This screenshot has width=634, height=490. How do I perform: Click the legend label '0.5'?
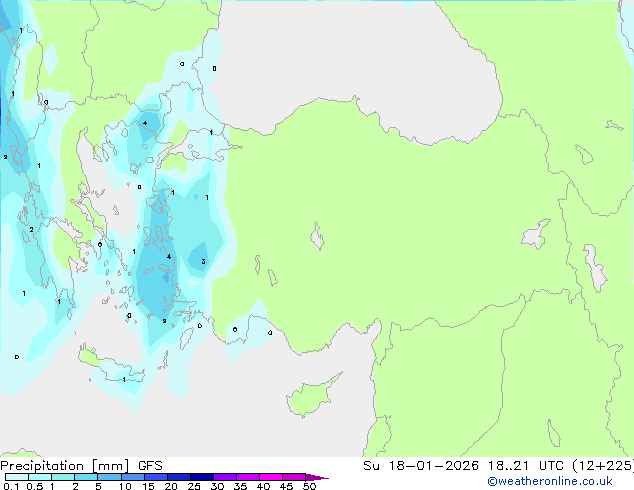click(35, 486)
